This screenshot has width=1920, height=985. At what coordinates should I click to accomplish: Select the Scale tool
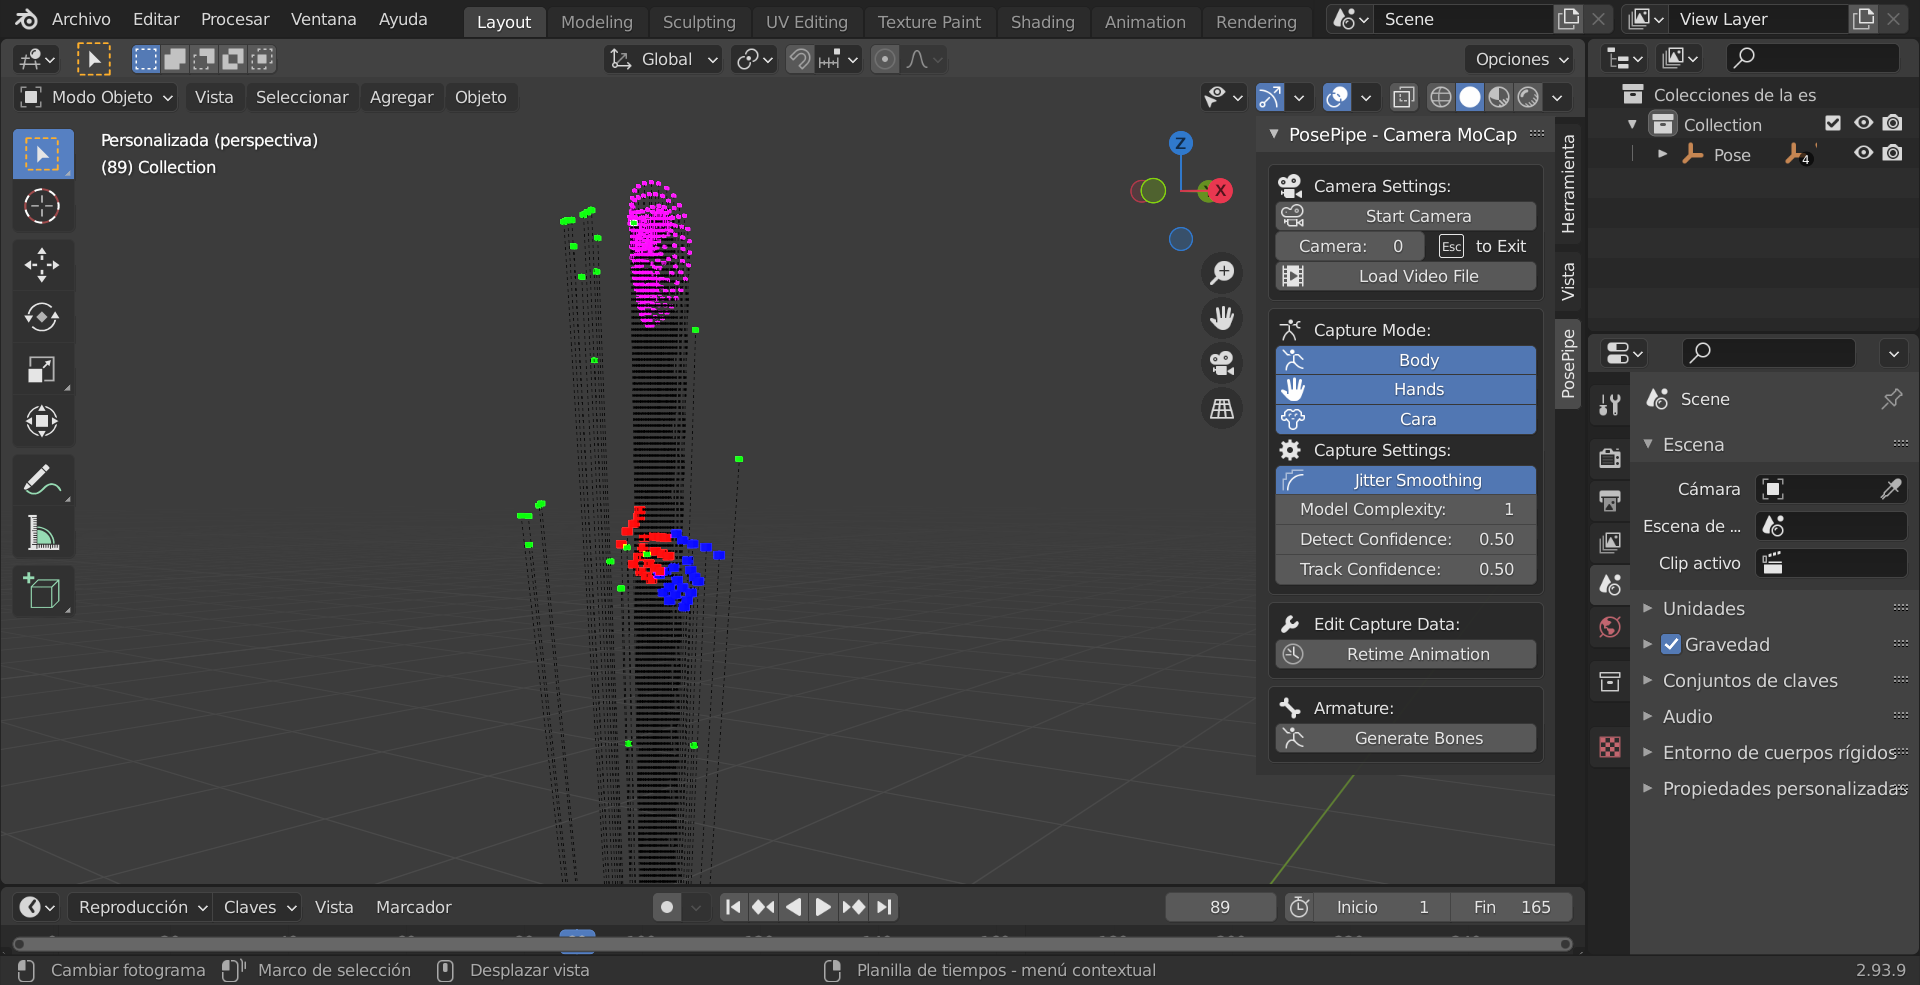(42, 370)
